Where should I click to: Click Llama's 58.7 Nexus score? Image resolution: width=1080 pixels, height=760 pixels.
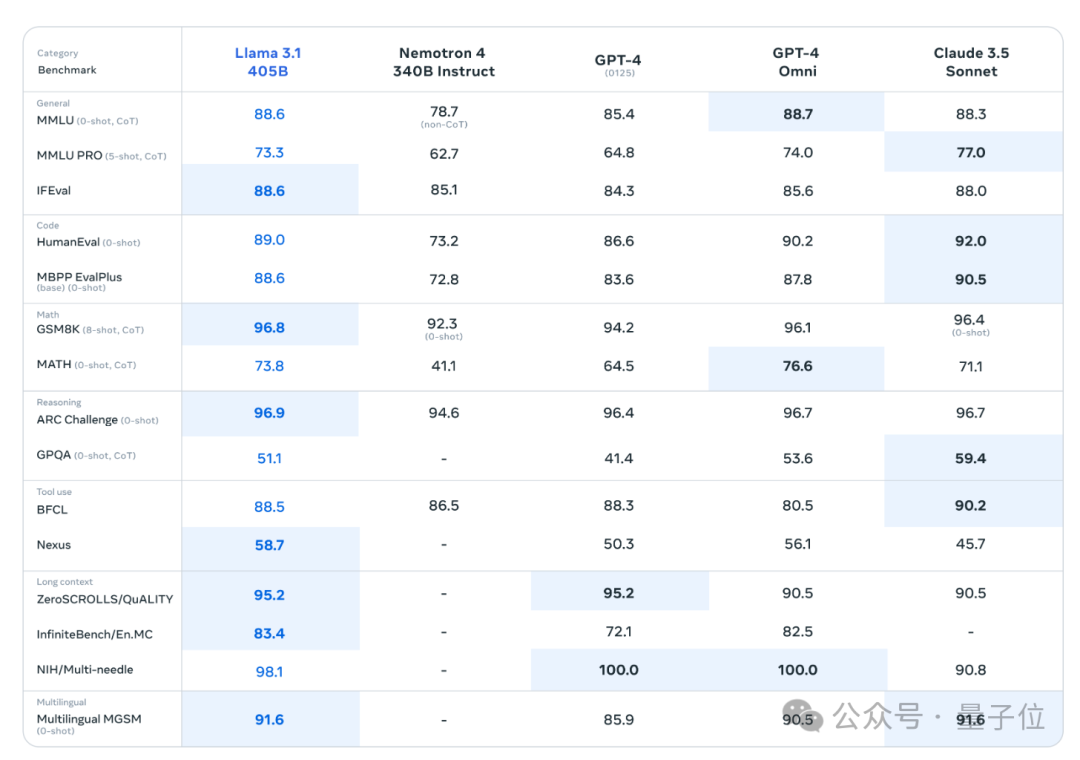coord(269,545)
